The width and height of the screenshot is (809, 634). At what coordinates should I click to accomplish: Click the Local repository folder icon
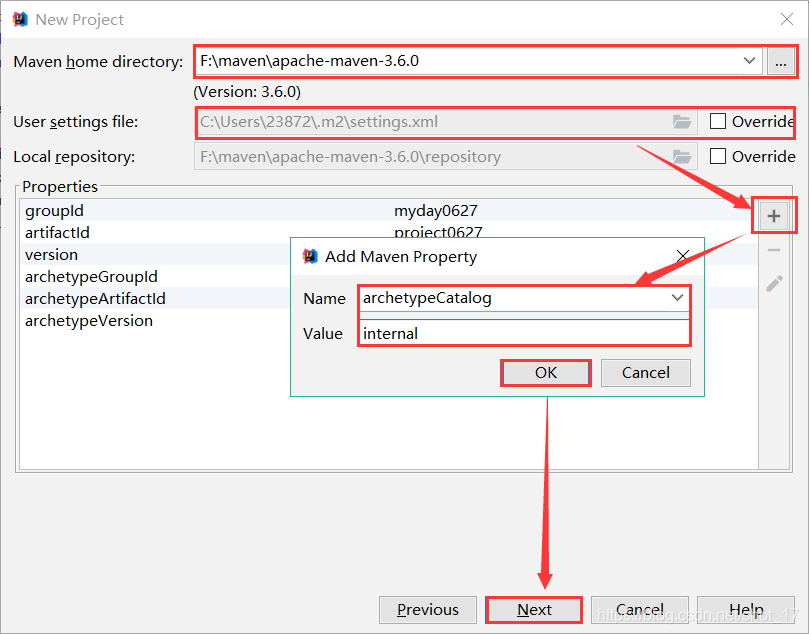click(682, 156)
